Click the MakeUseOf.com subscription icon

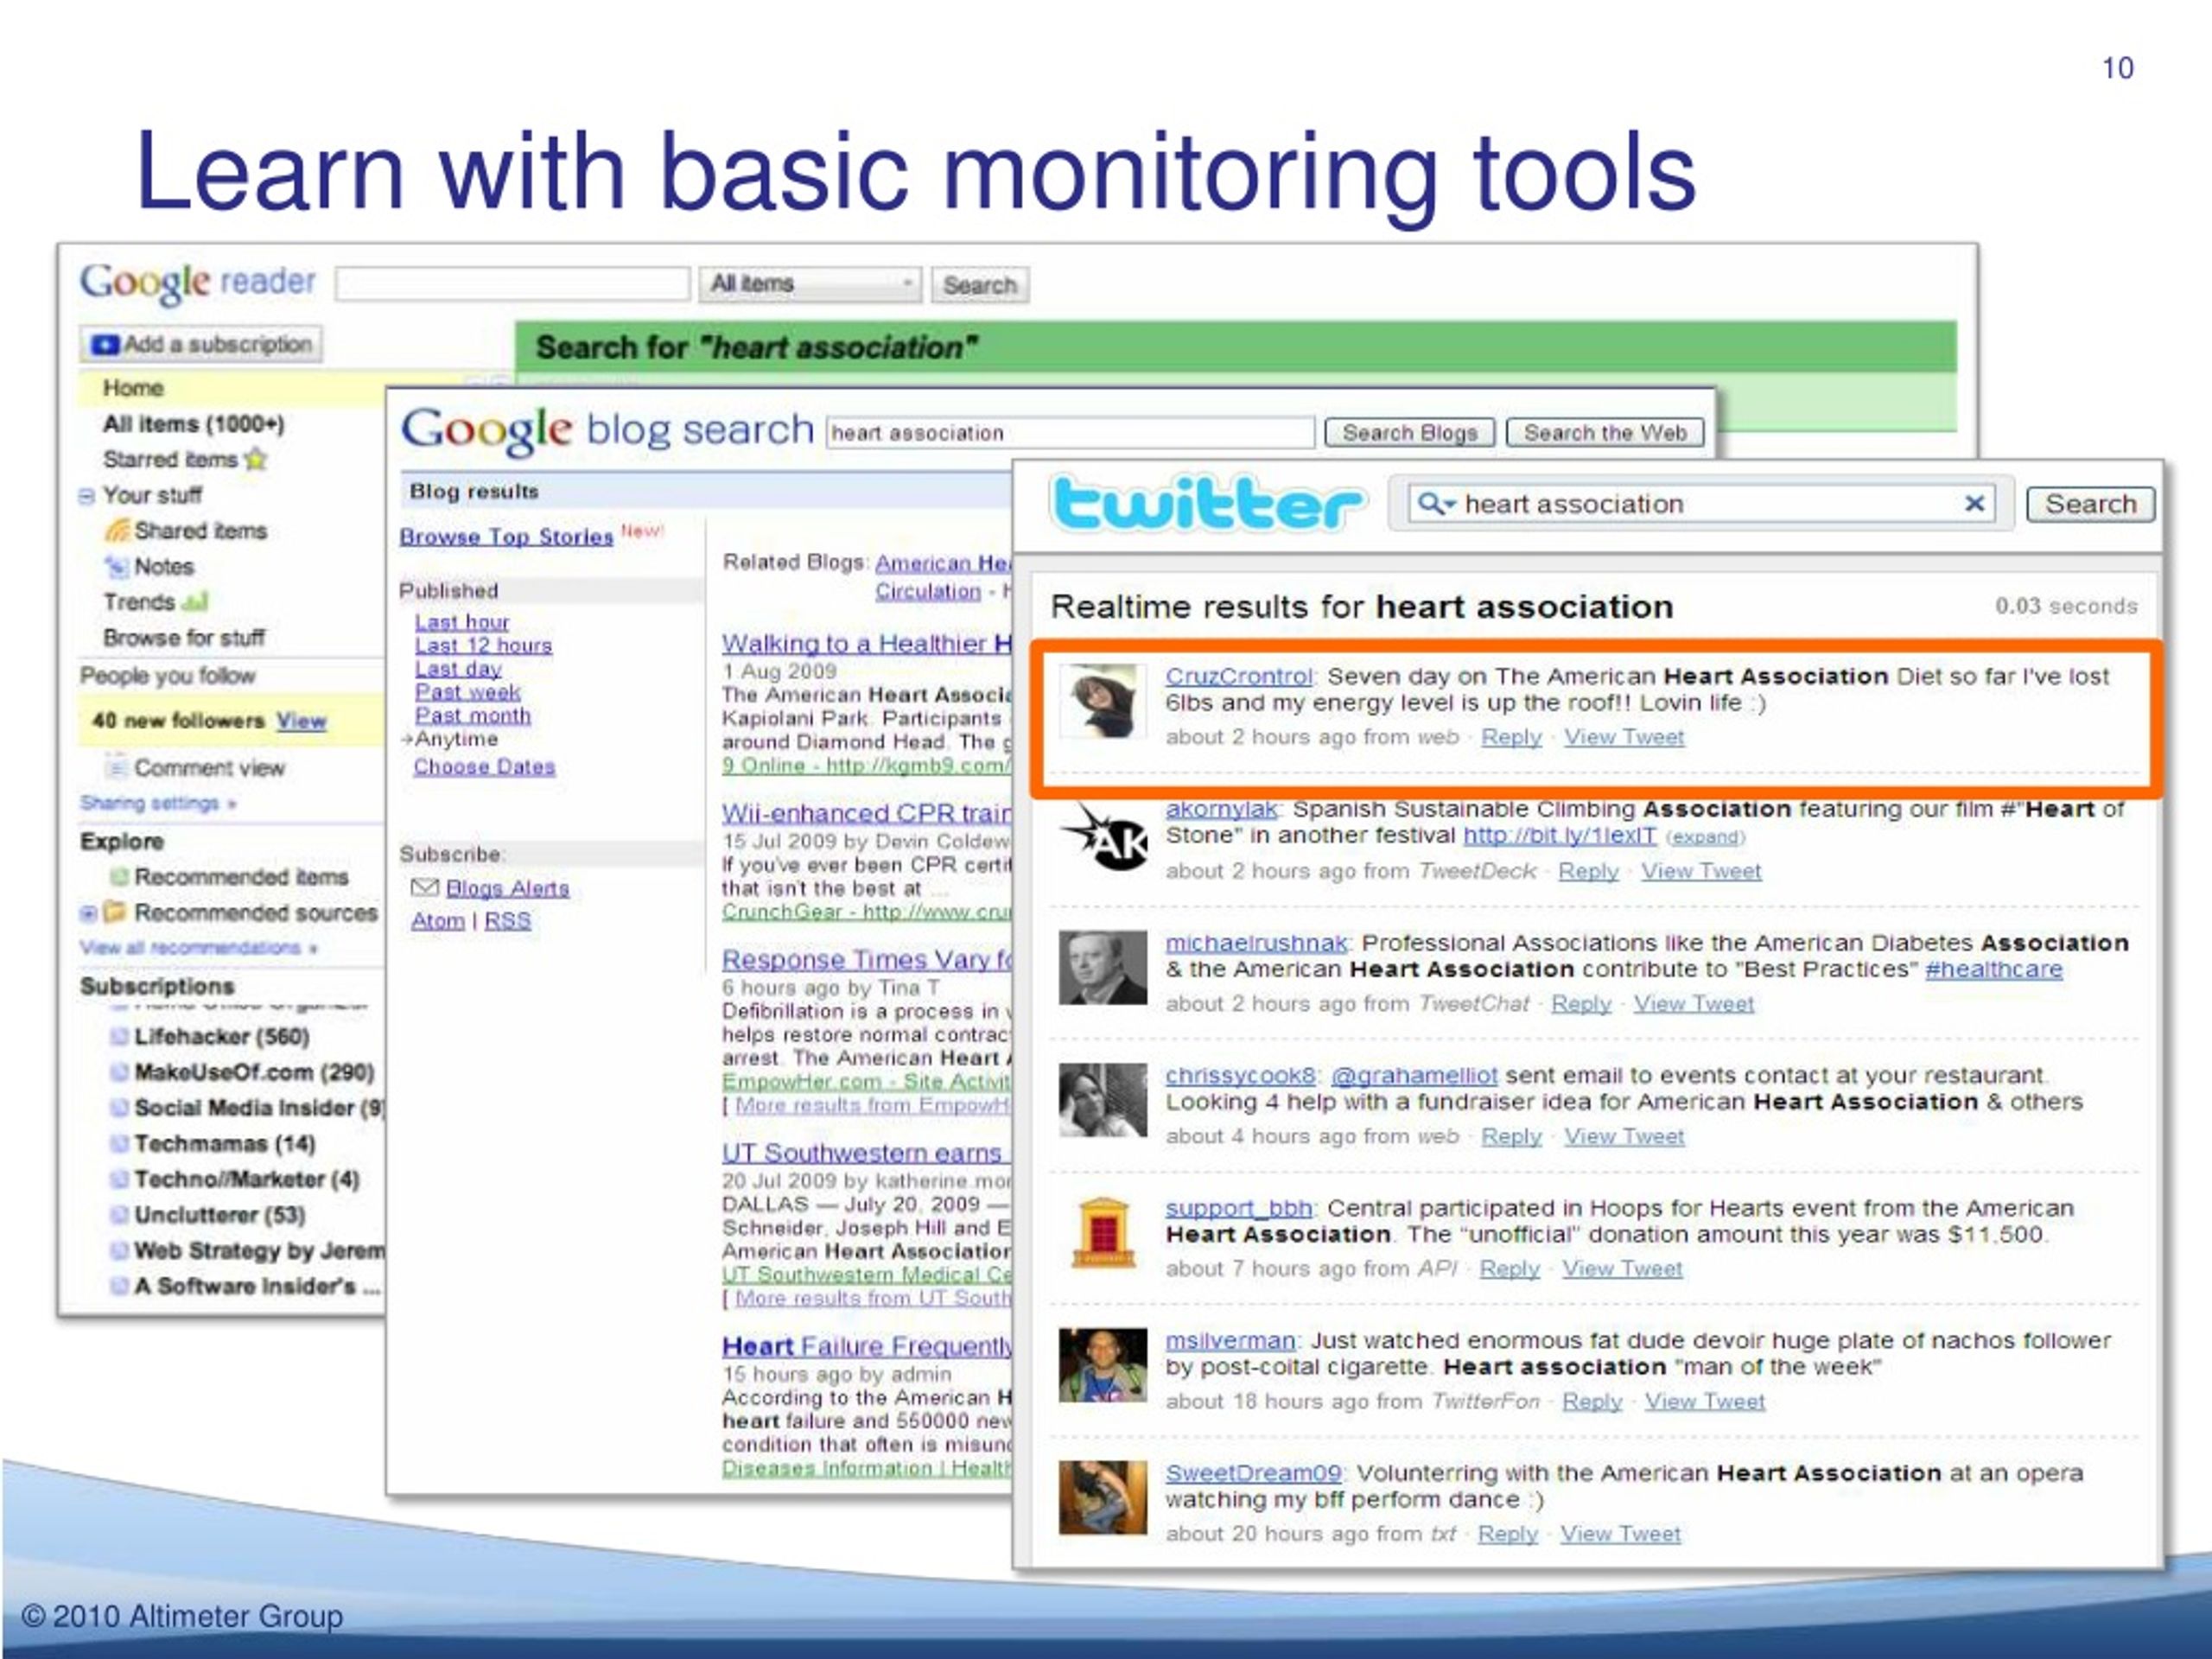point(119,1072)
